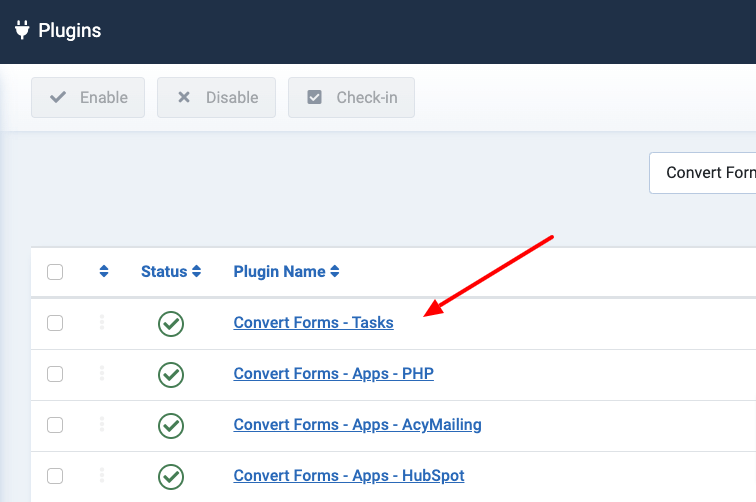Click drag handle dots in HubSpot row
The width and height of the screenshot is (756, 502).
(x=102, y=475)
